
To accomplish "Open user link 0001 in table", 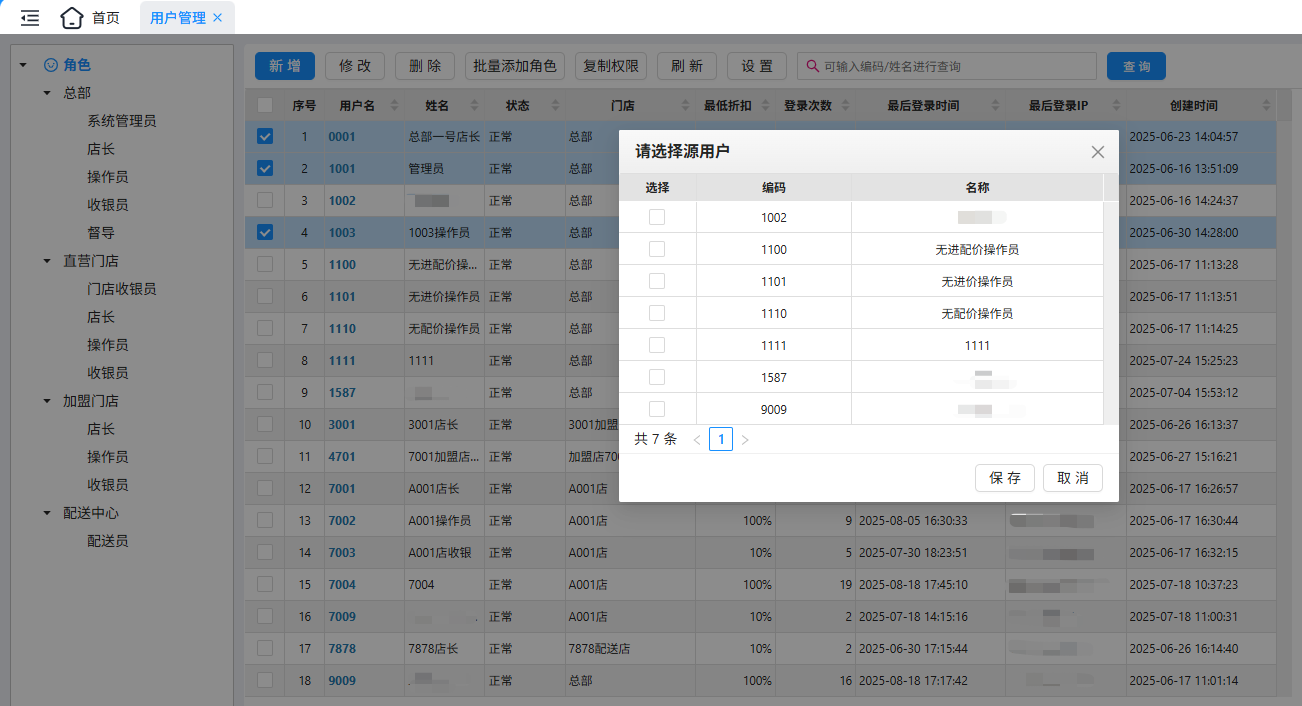I will click(342, 137).
